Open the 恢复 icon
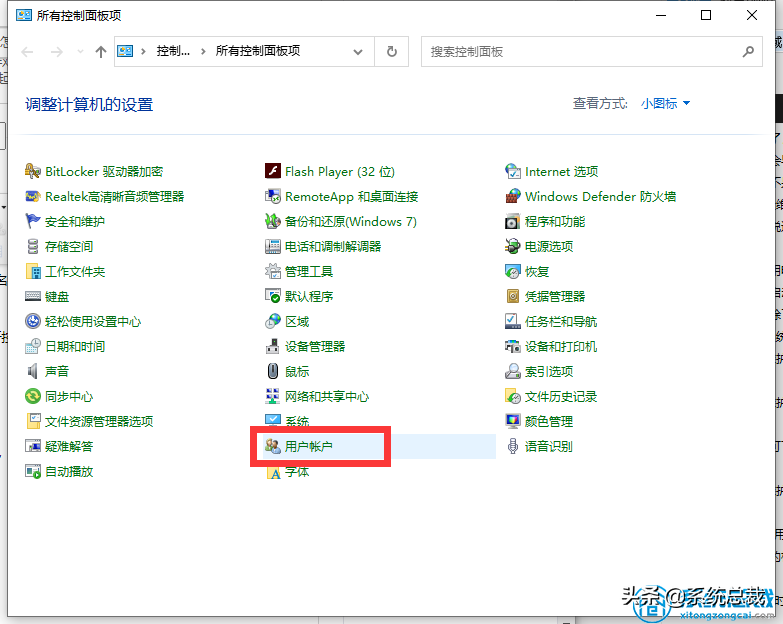The width and height of the screenshot is (783, 624). (513, 271)
